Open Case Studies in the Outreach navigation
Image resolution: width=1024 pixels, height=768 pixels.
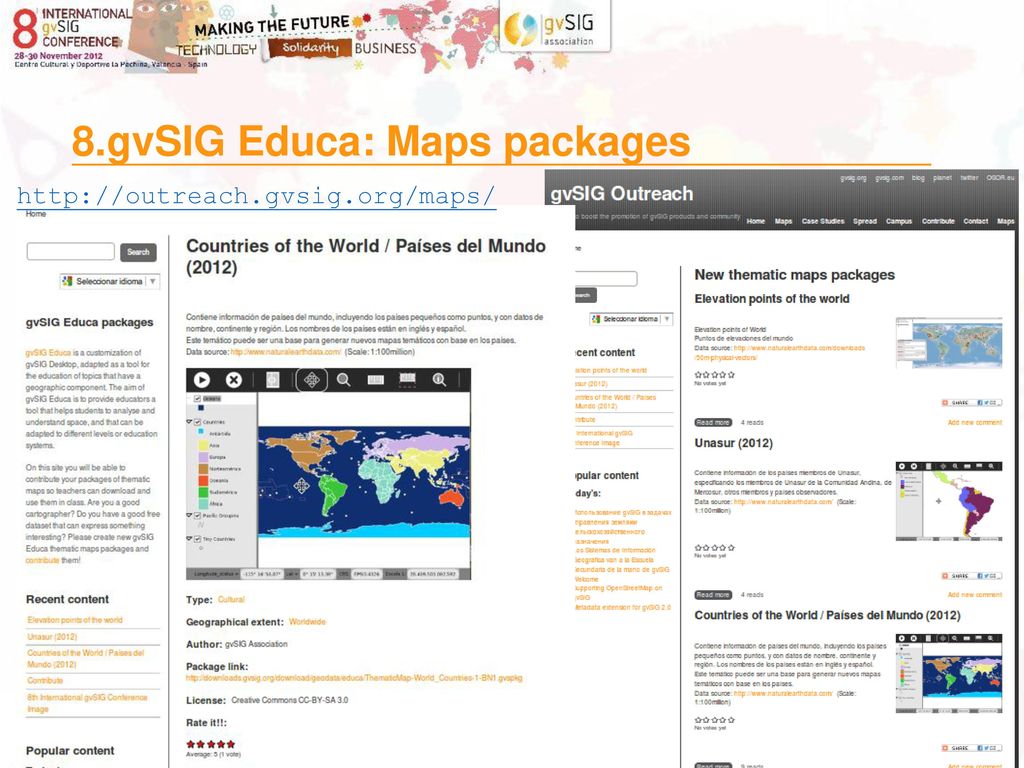[x=823, y=221]
